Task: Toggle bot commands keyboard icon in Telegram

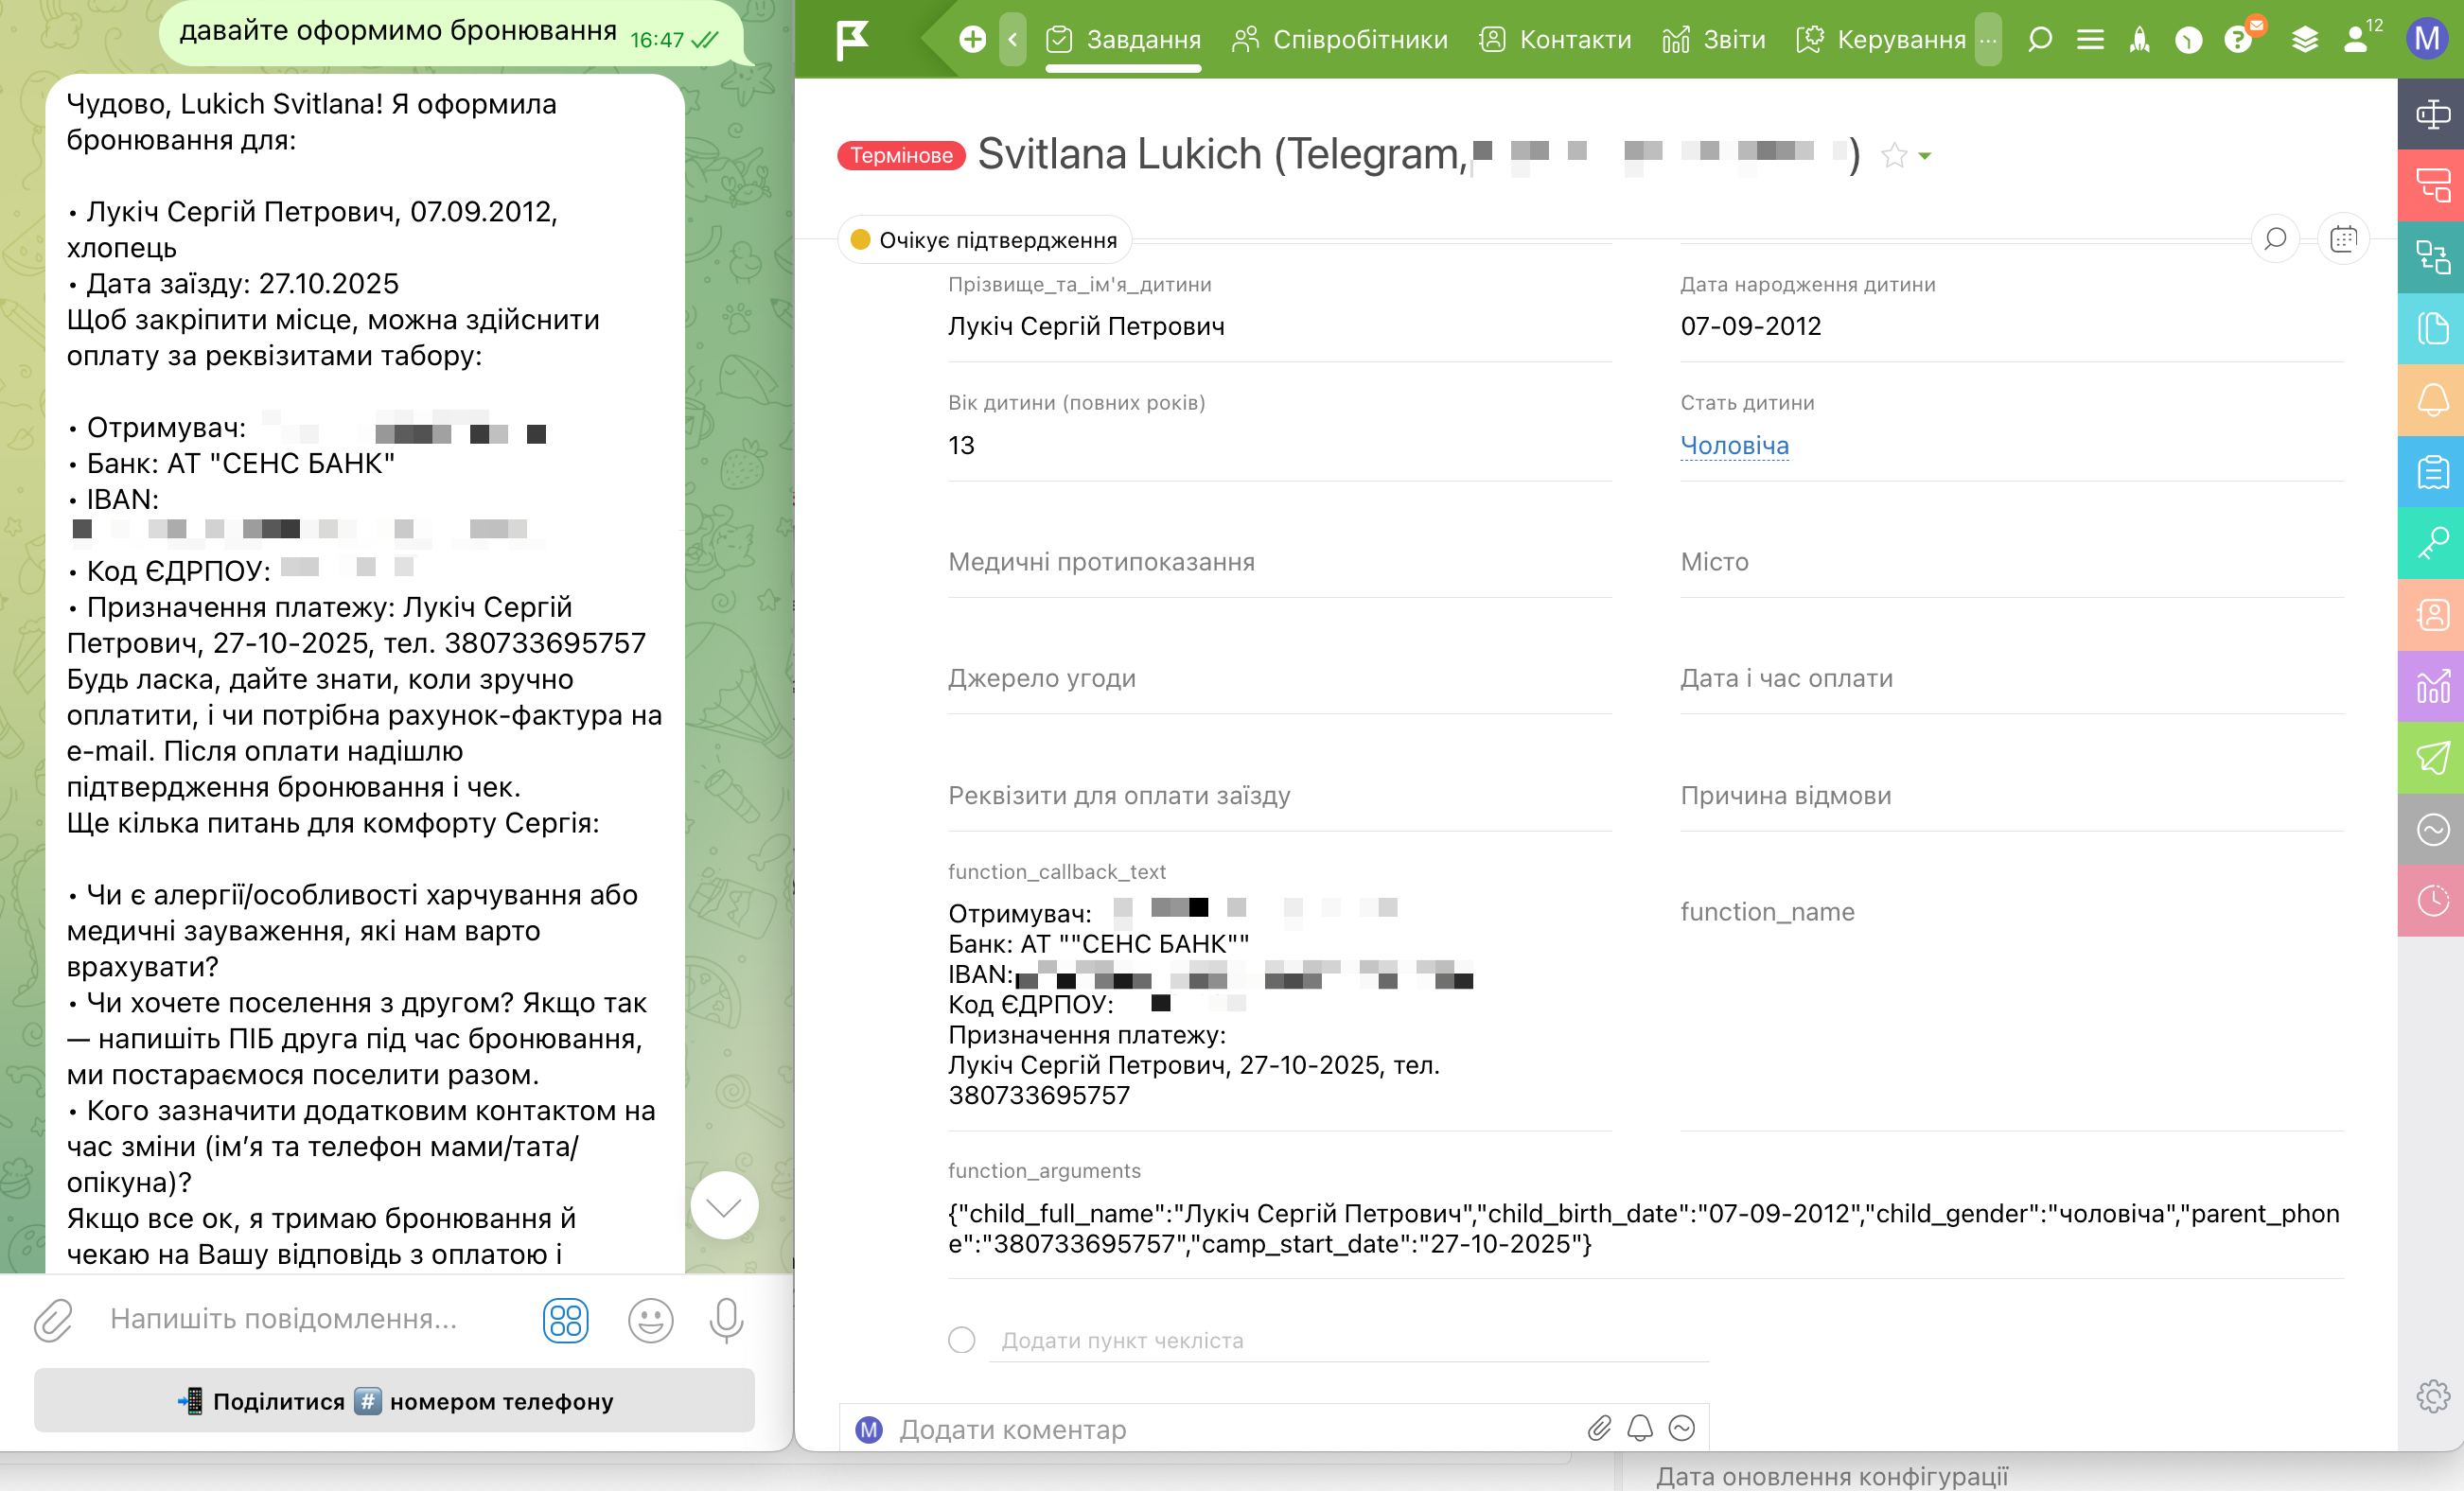Action: click(565, 1320)
